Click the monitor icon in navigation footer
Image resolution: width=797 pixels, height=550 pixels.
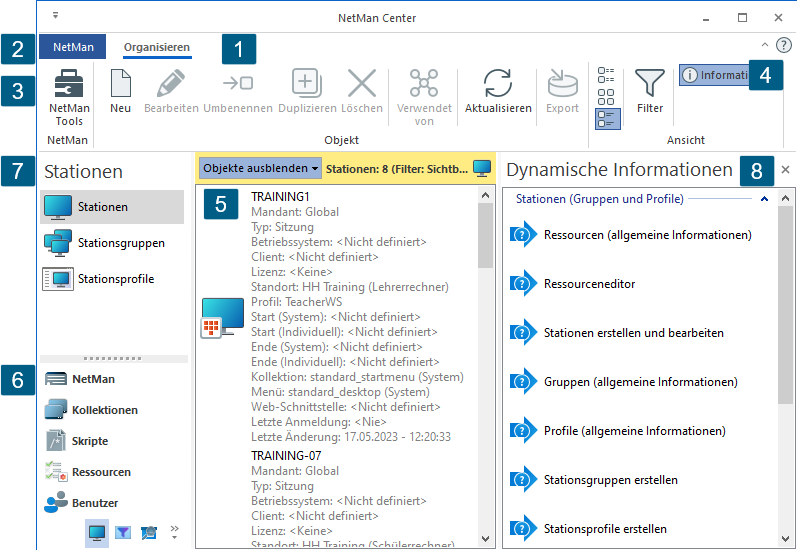coord(97,533)
